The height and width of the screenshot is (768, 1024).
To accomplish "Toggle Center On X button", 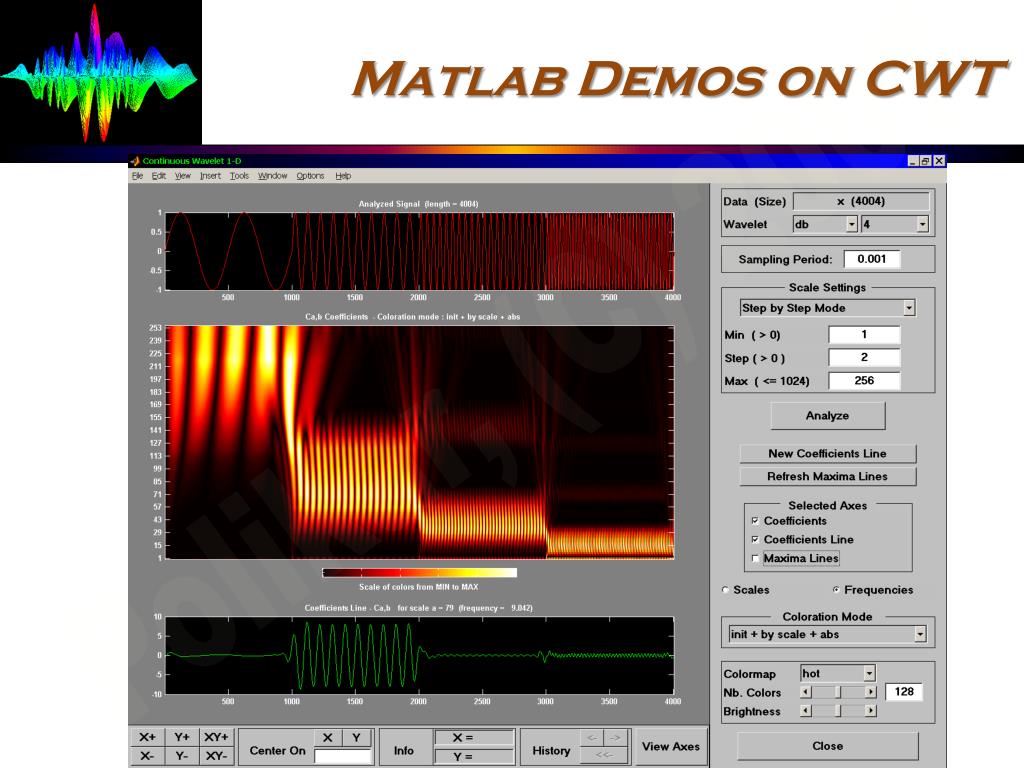I will (328, 738).
